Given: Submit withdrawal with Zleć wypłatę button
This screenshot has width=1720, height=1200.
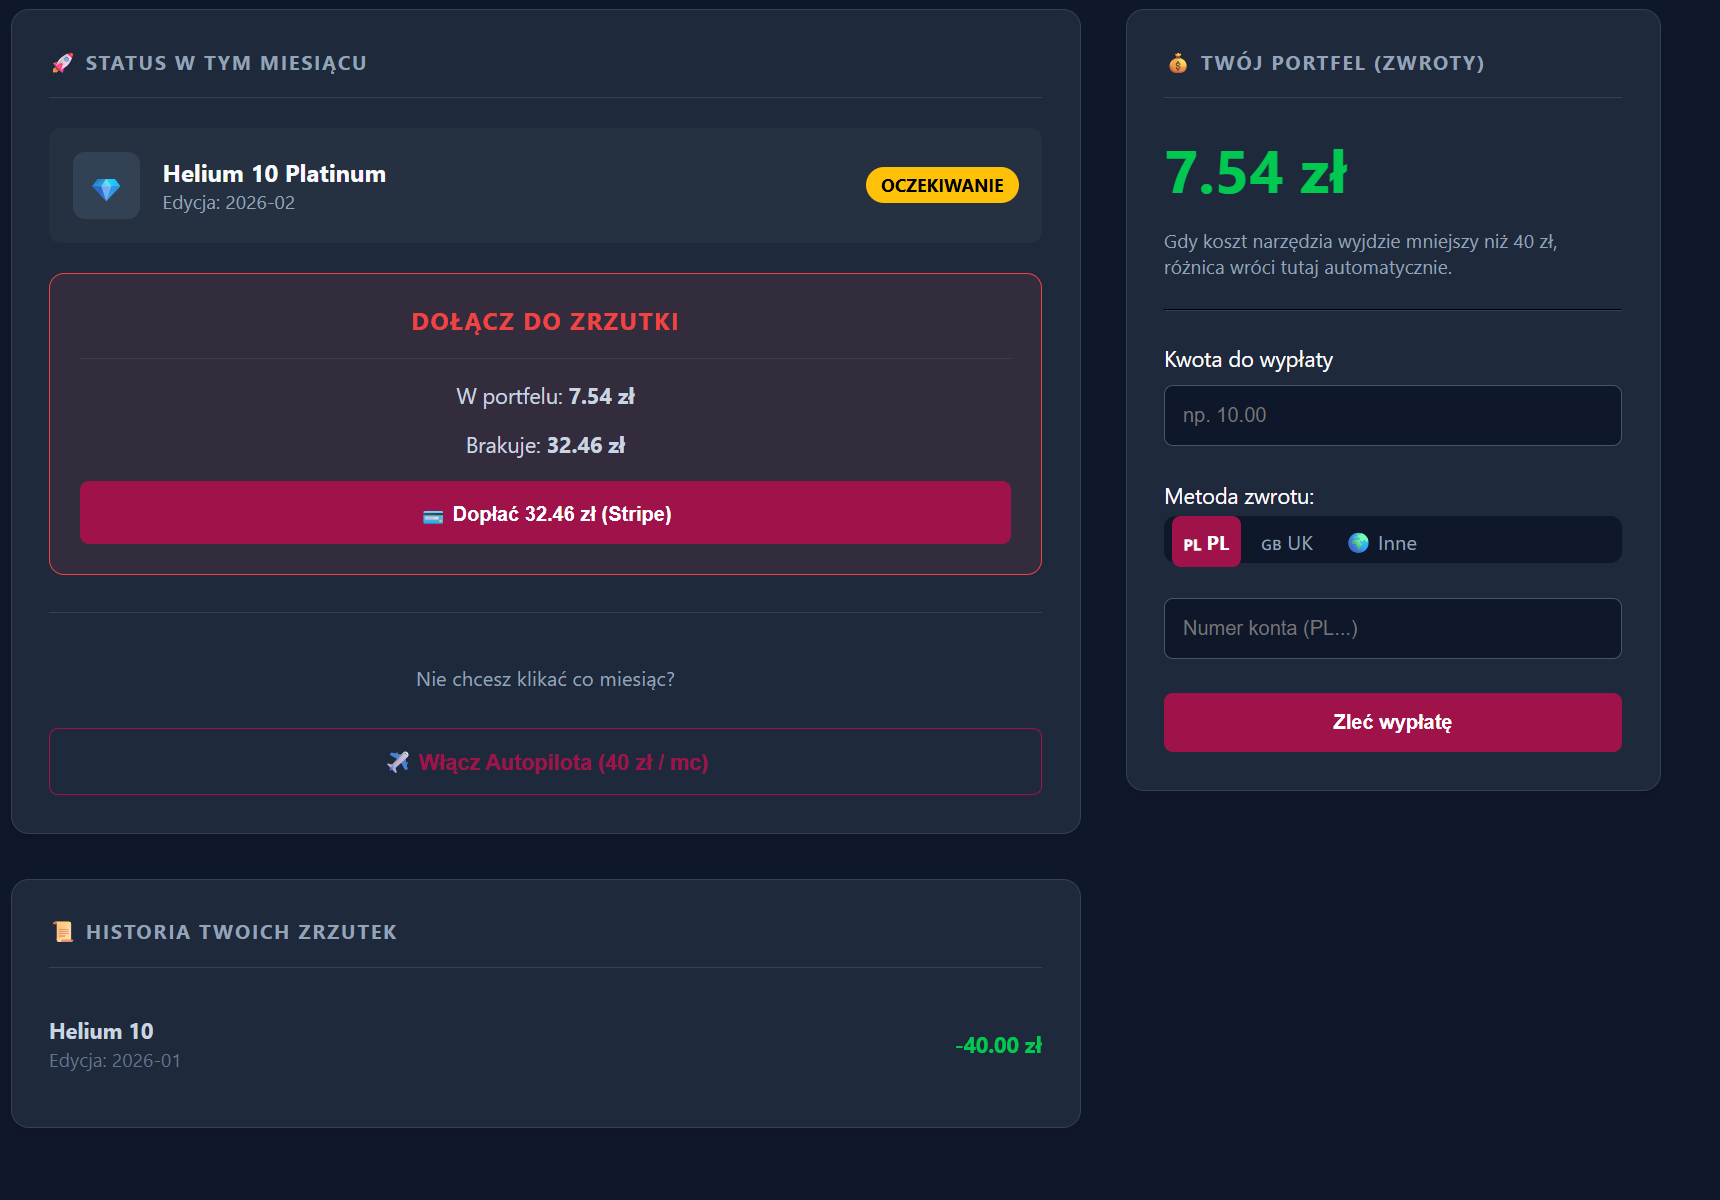Looking at the screenshot, I should coord(1392,722).
